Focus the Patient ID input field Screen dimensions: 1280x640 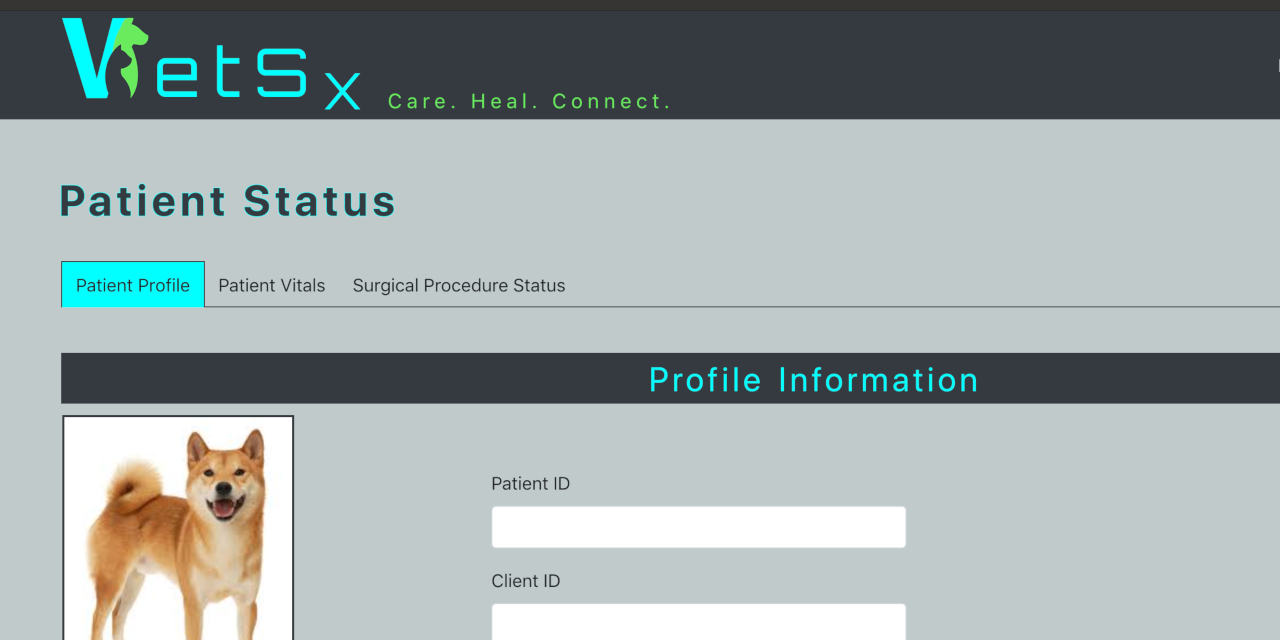pyautogui.click(x=698, y=527)
